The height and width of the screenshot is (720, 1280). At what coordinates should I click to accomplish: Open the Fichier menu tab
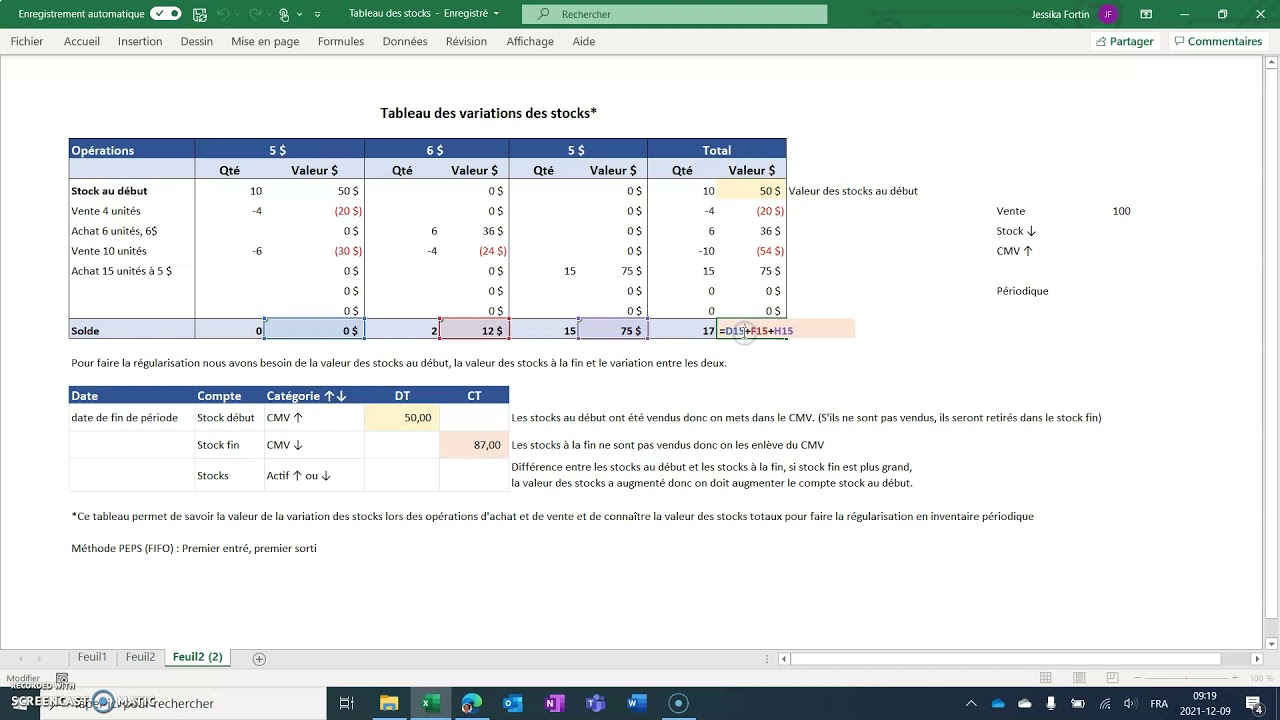click(27, 41)
